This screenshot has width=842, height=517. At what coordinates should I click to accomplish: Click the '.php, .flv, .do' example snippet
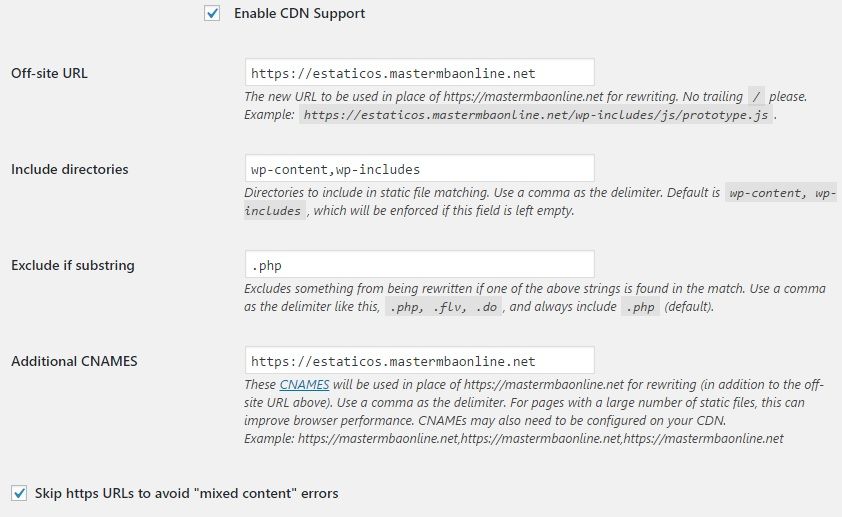coord(444,307)
